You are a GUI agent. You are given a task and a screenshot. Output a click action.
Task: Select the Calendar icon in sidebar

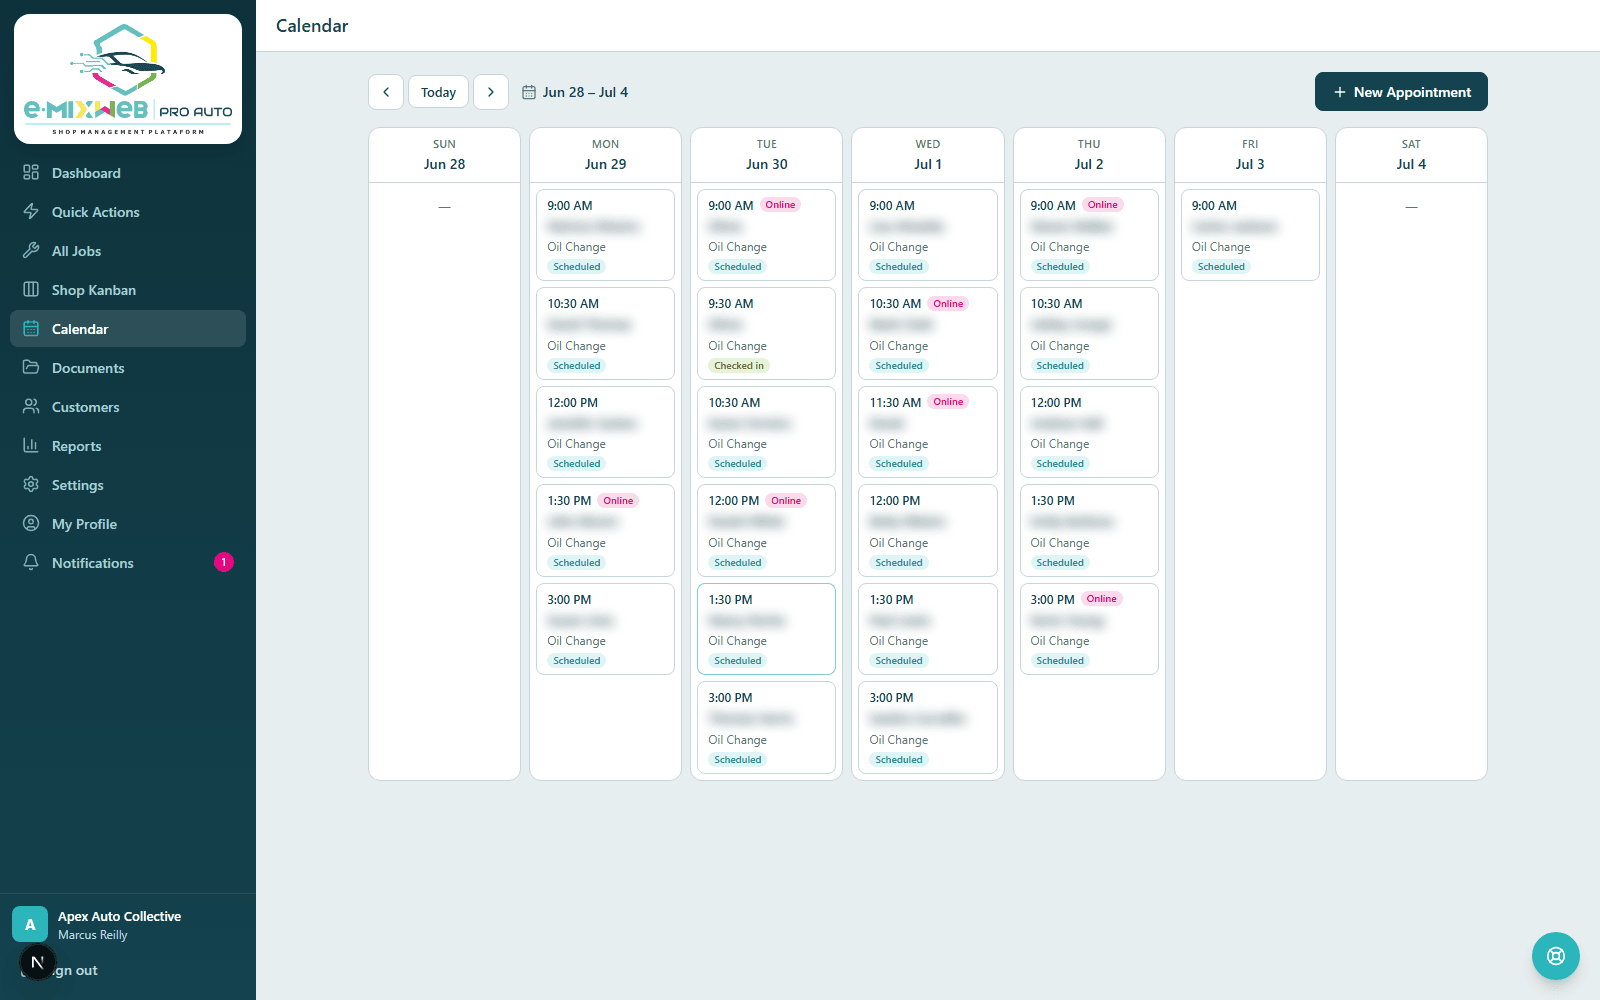coord(31,329)
